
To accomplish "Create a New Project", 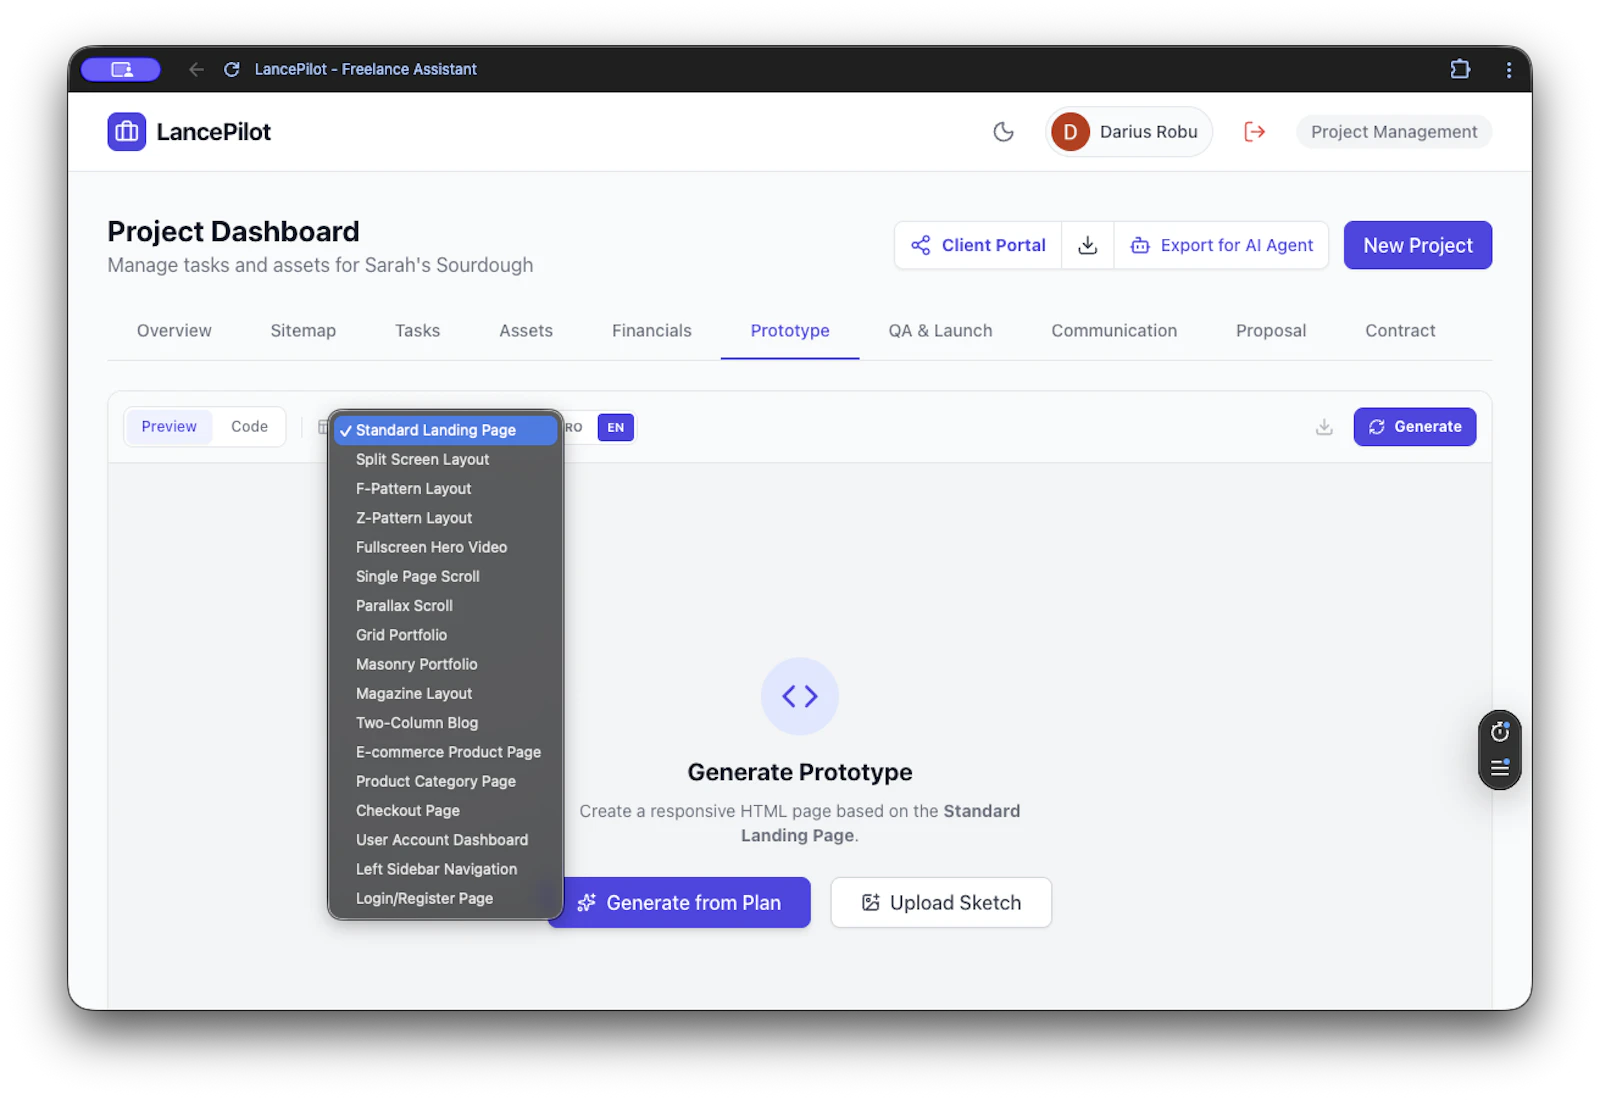I will pyautogui.click(x=1418, y=245).
